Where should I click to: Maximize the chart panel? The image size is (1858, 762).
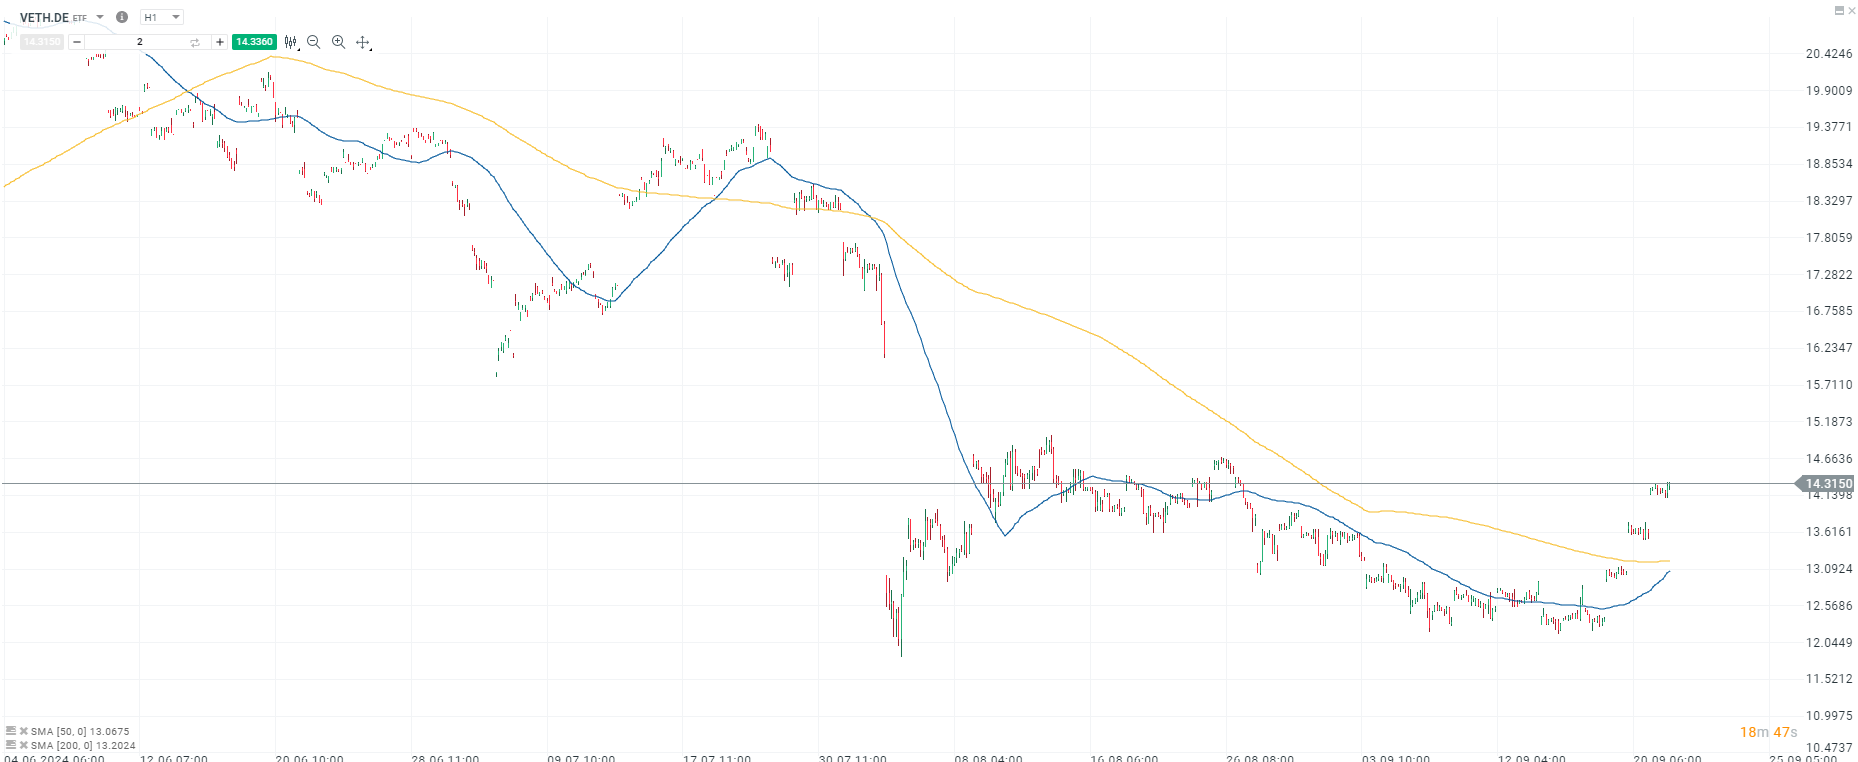[x=1839, y=10]
